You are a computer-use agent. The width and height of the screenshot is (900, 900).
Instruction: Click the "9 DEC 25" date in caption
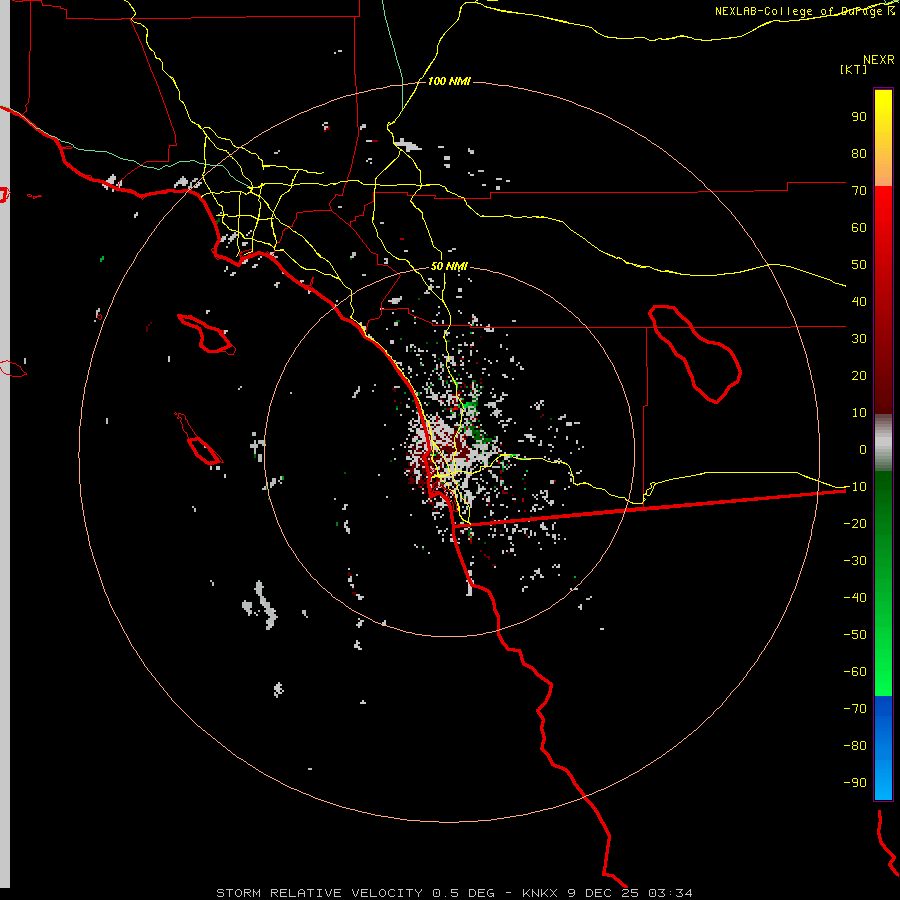[603, 893]
